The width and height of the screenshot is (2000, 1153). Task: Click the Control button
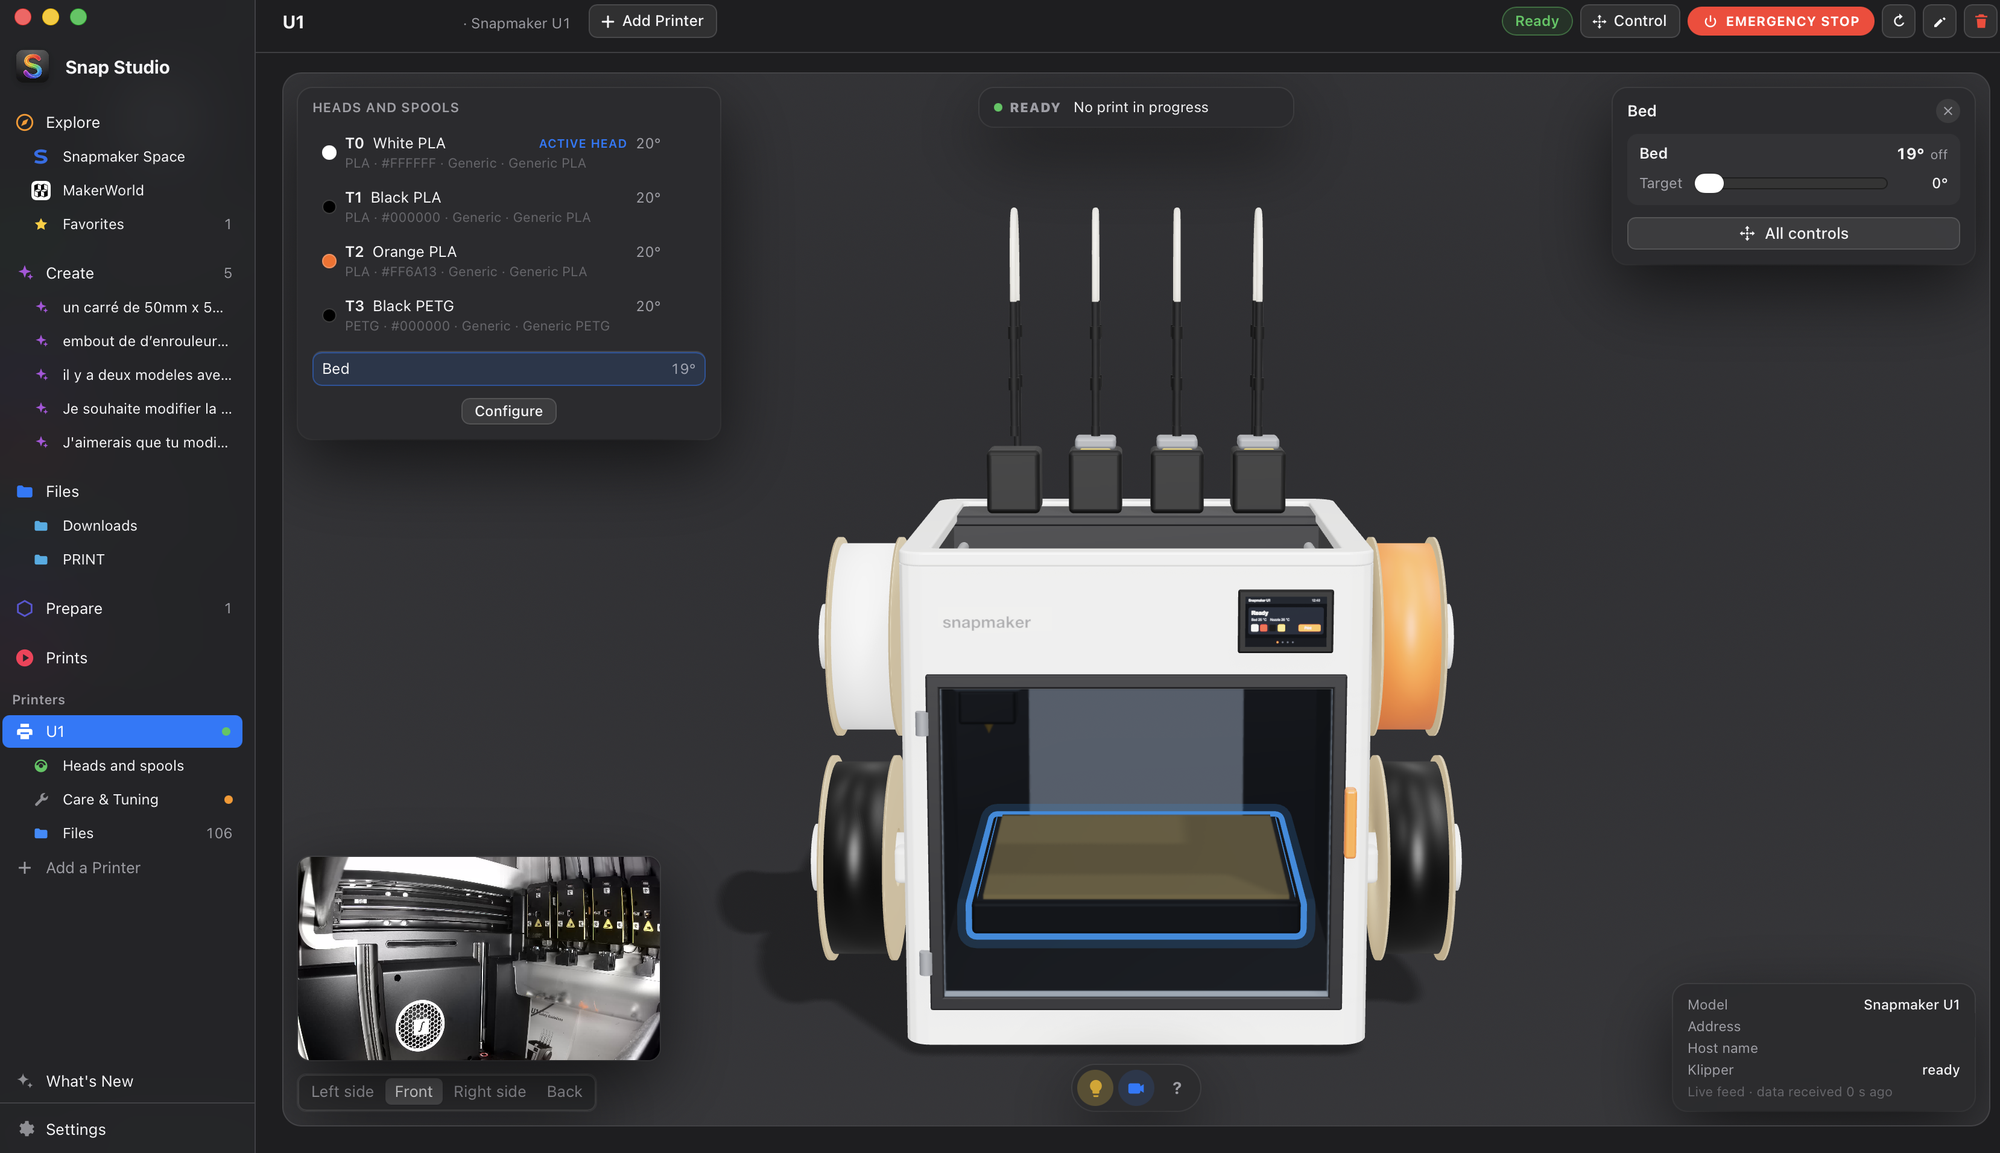[x=1629, y=21]
